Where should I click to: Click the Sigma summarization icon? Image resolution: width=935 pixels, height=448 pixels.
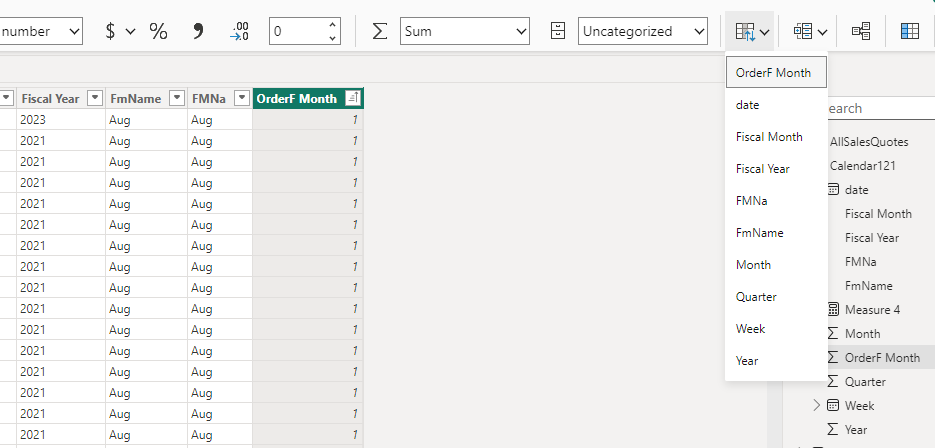click(379, 32)
